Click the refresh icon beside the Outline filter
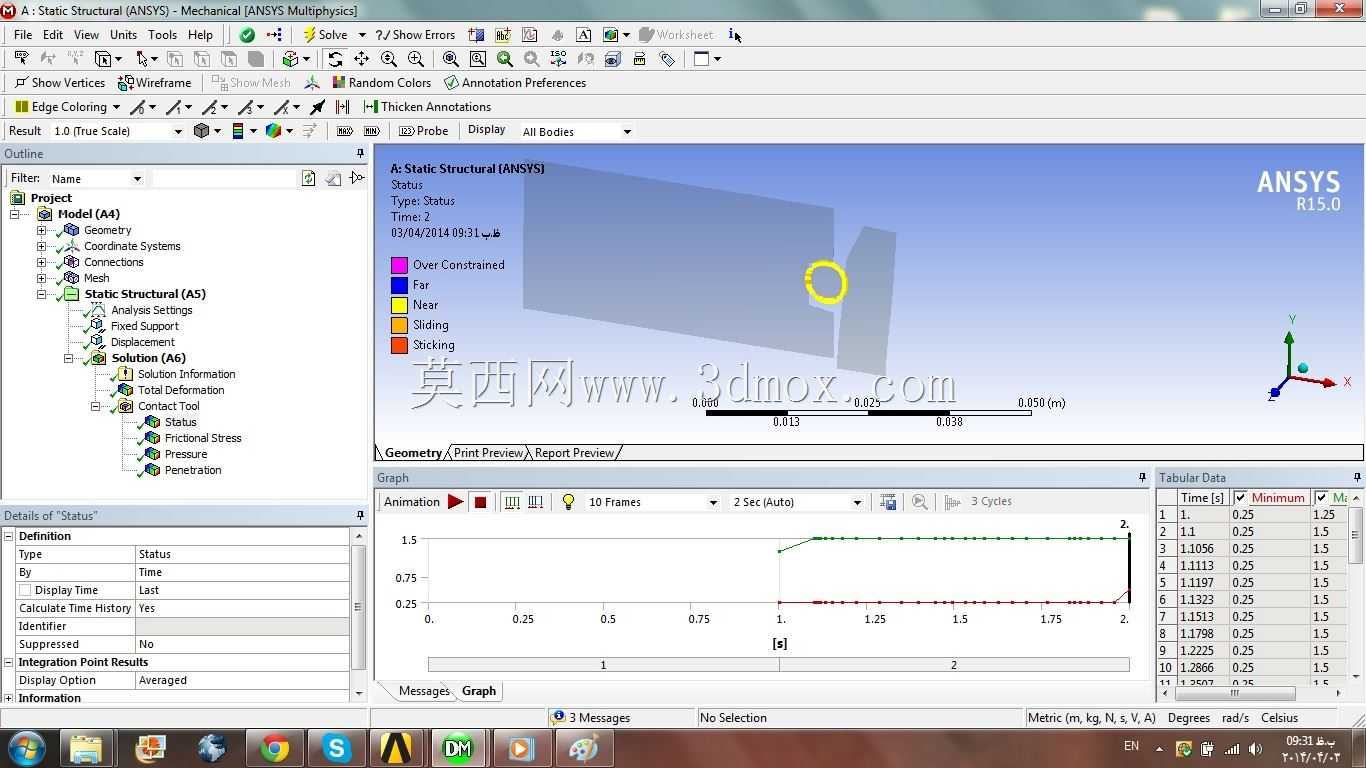Image resolution: width=1366 pixels, height=768 pixels. pos(308,178)
